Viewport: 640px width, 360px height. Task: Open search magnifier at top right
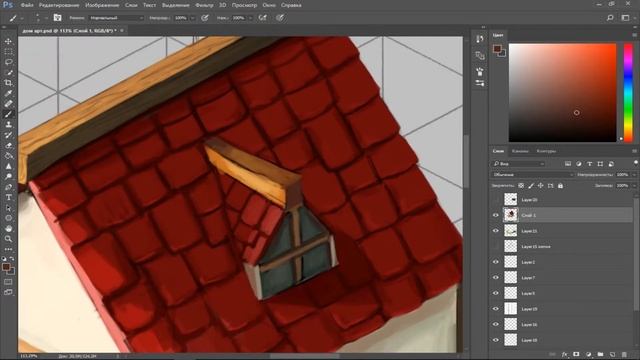coord(610,18)
